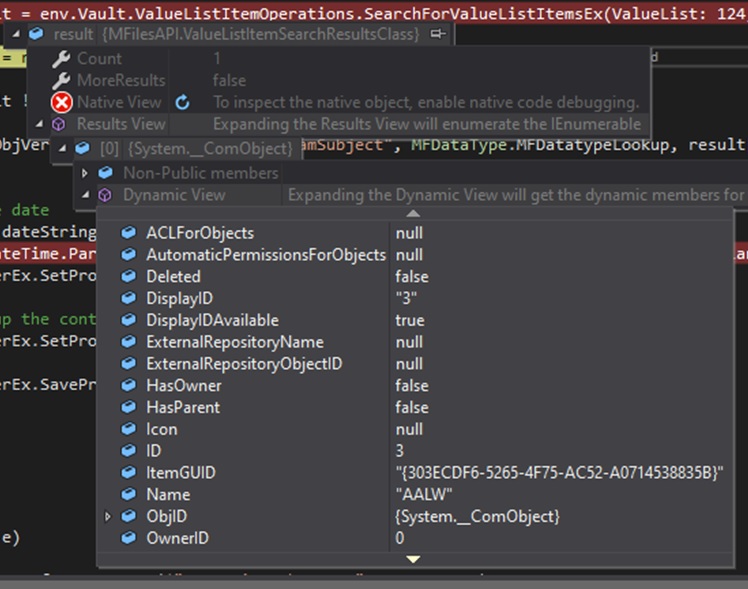748x589 pixels.
Task: Click the Icon property cube icon
Action: pos(128,429)
